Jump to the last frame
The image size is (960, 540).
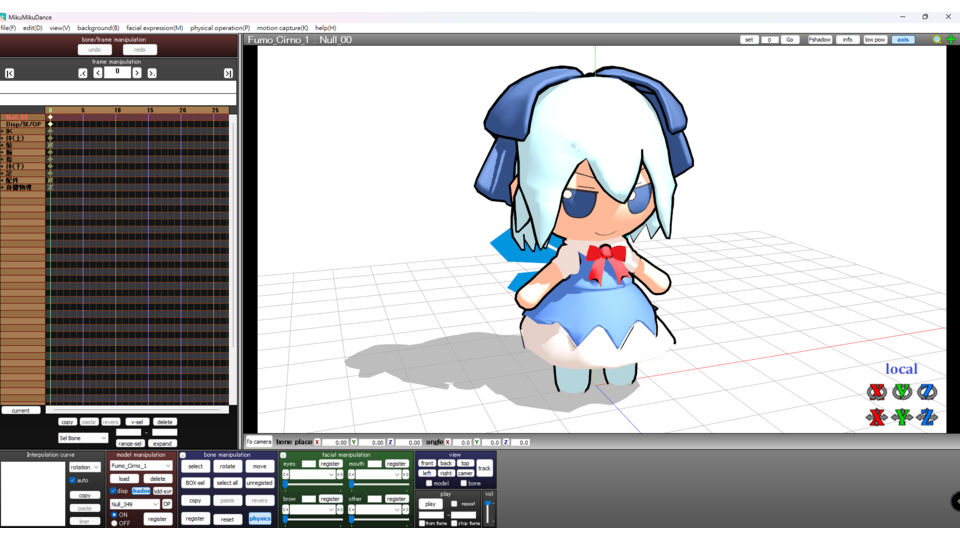(x=228, y=73)
